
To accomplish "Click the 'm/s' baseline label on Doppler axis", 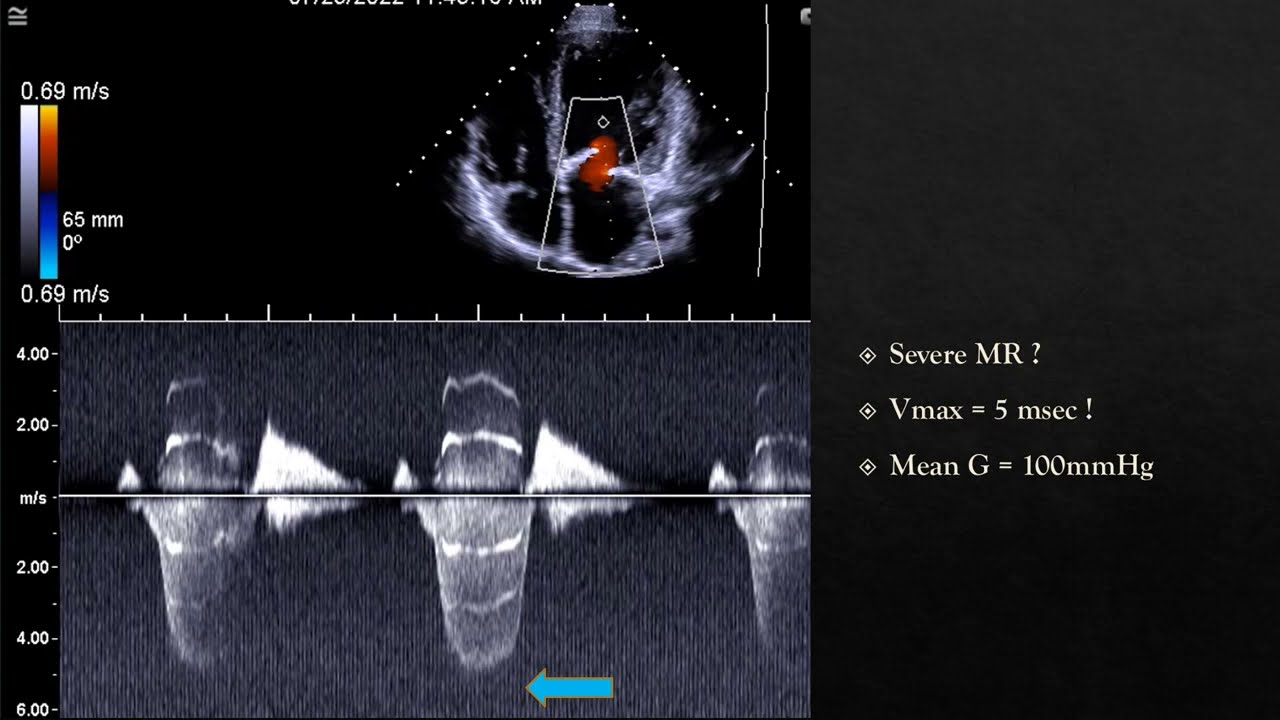I will [x=33, y=497].
